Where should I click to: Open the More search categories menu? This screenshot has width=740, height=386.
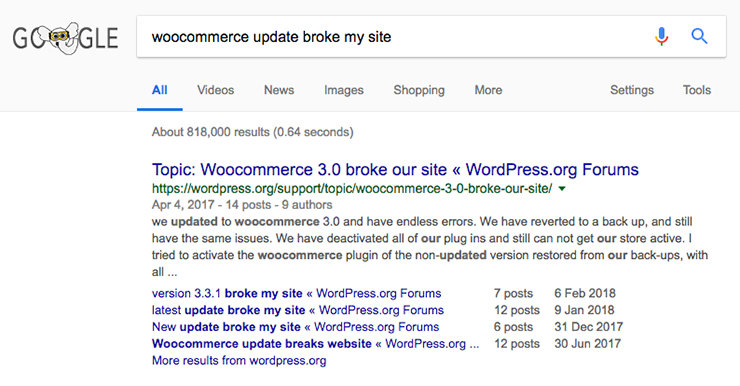(x=488, y=90)
